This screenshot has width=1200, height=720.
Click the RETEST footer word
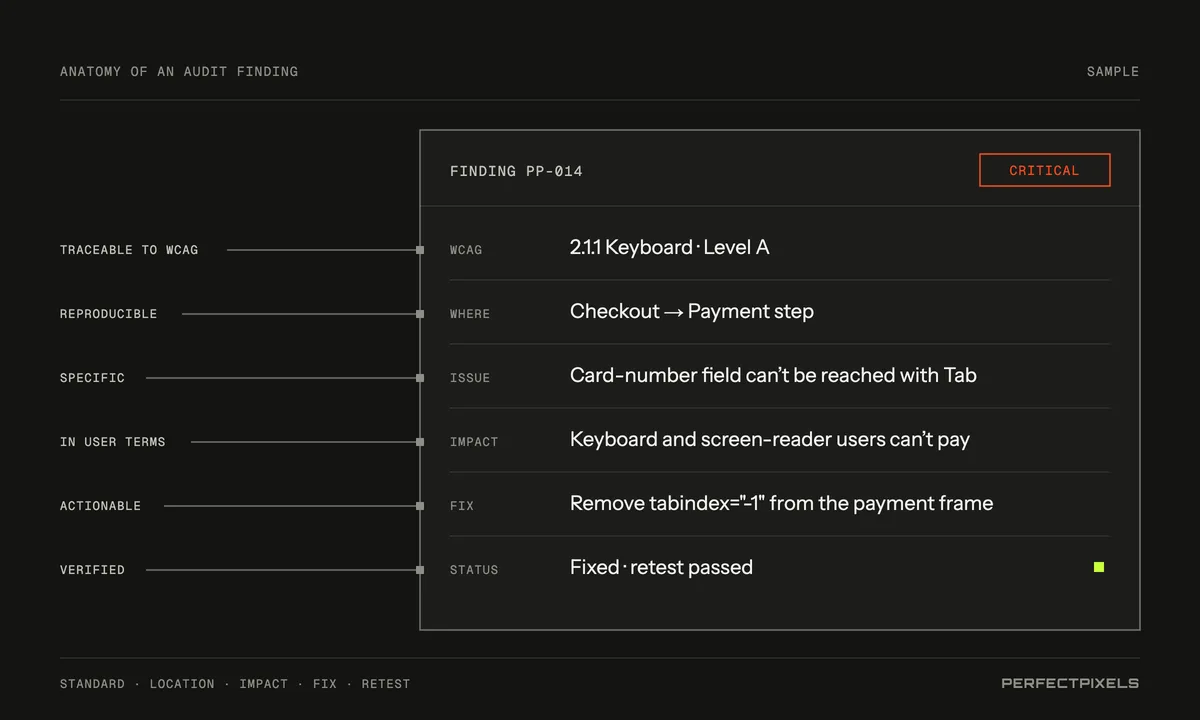click(x=386, y=684)
